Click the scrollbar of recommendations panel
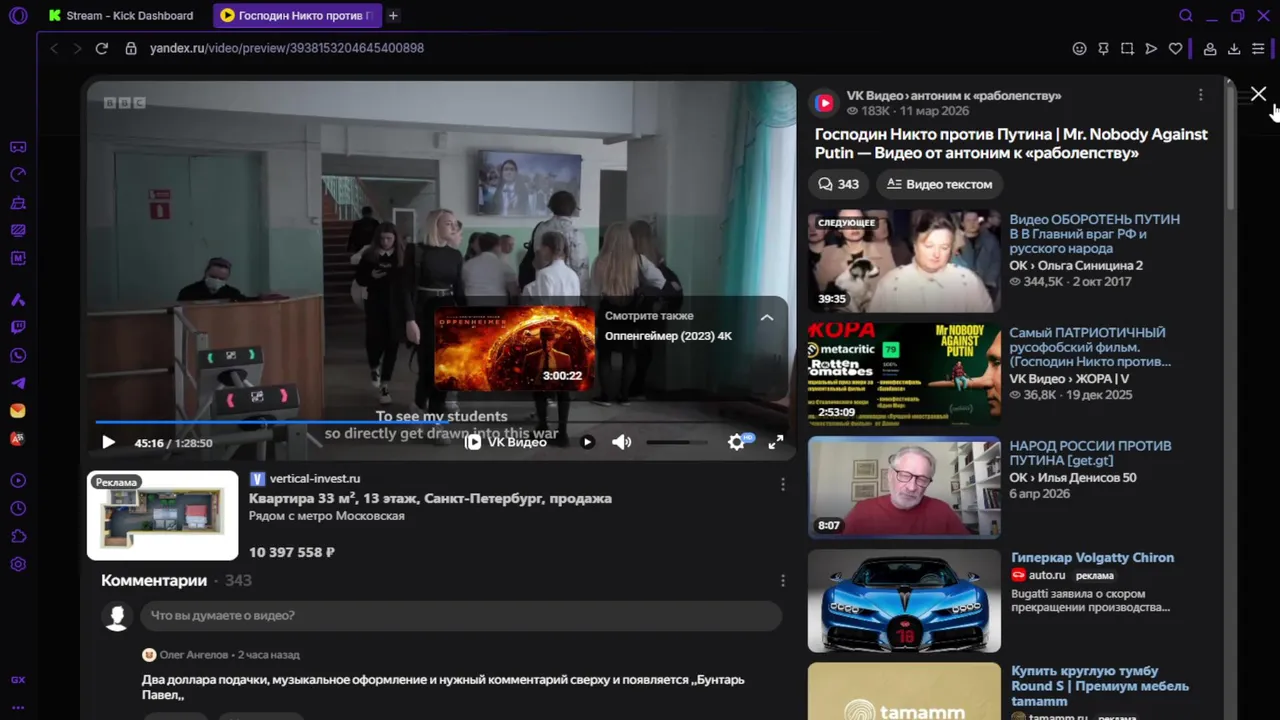 click(1231, 150)
